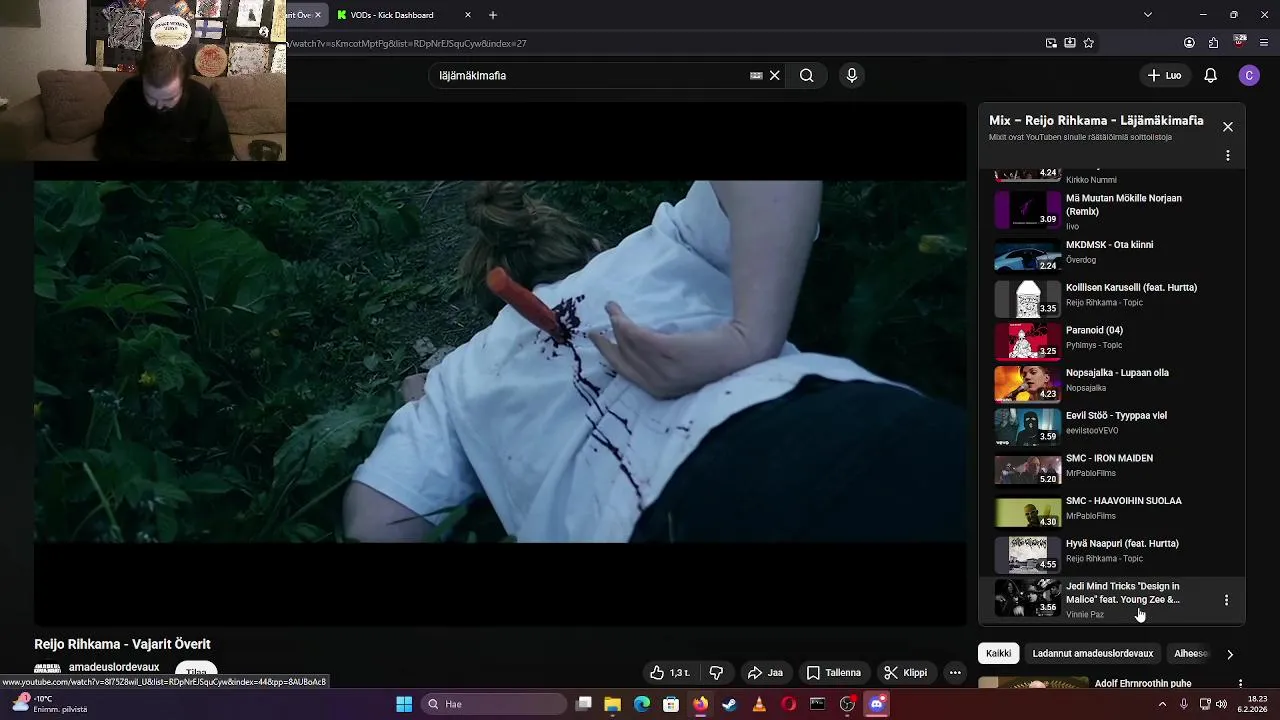Open the list-all-tabs dropdown arrow

(x=1148, y=15)
